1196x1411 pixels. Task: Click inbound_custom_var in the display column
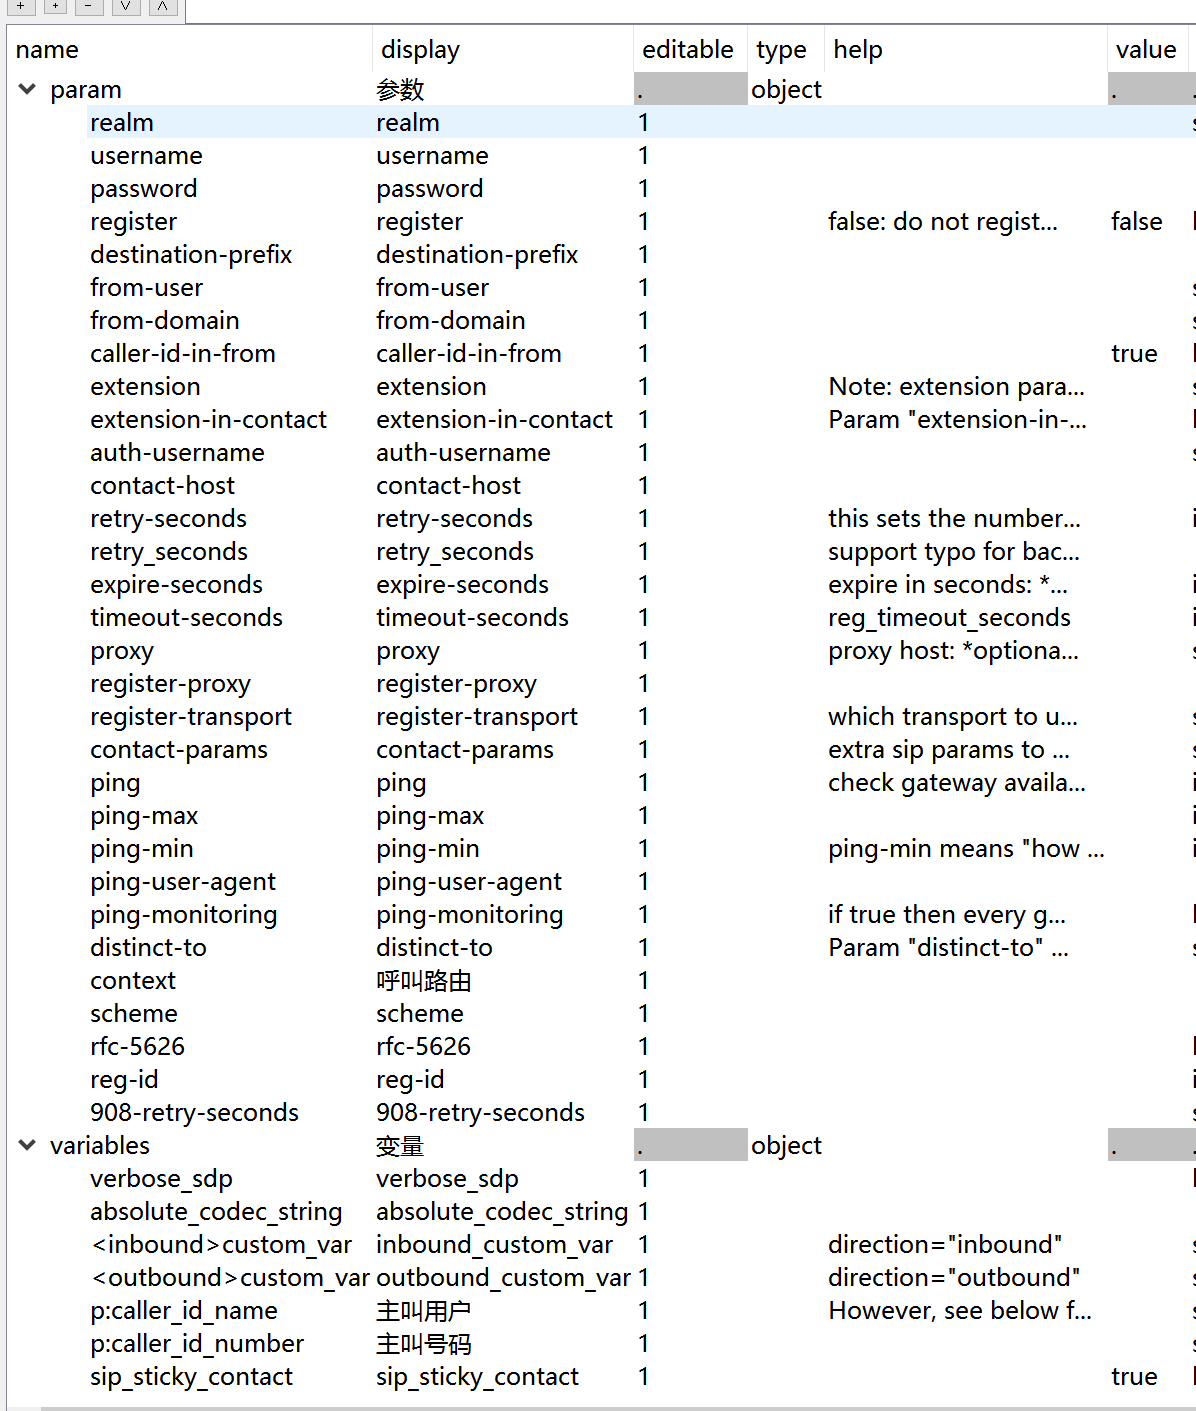(494, 1245)
